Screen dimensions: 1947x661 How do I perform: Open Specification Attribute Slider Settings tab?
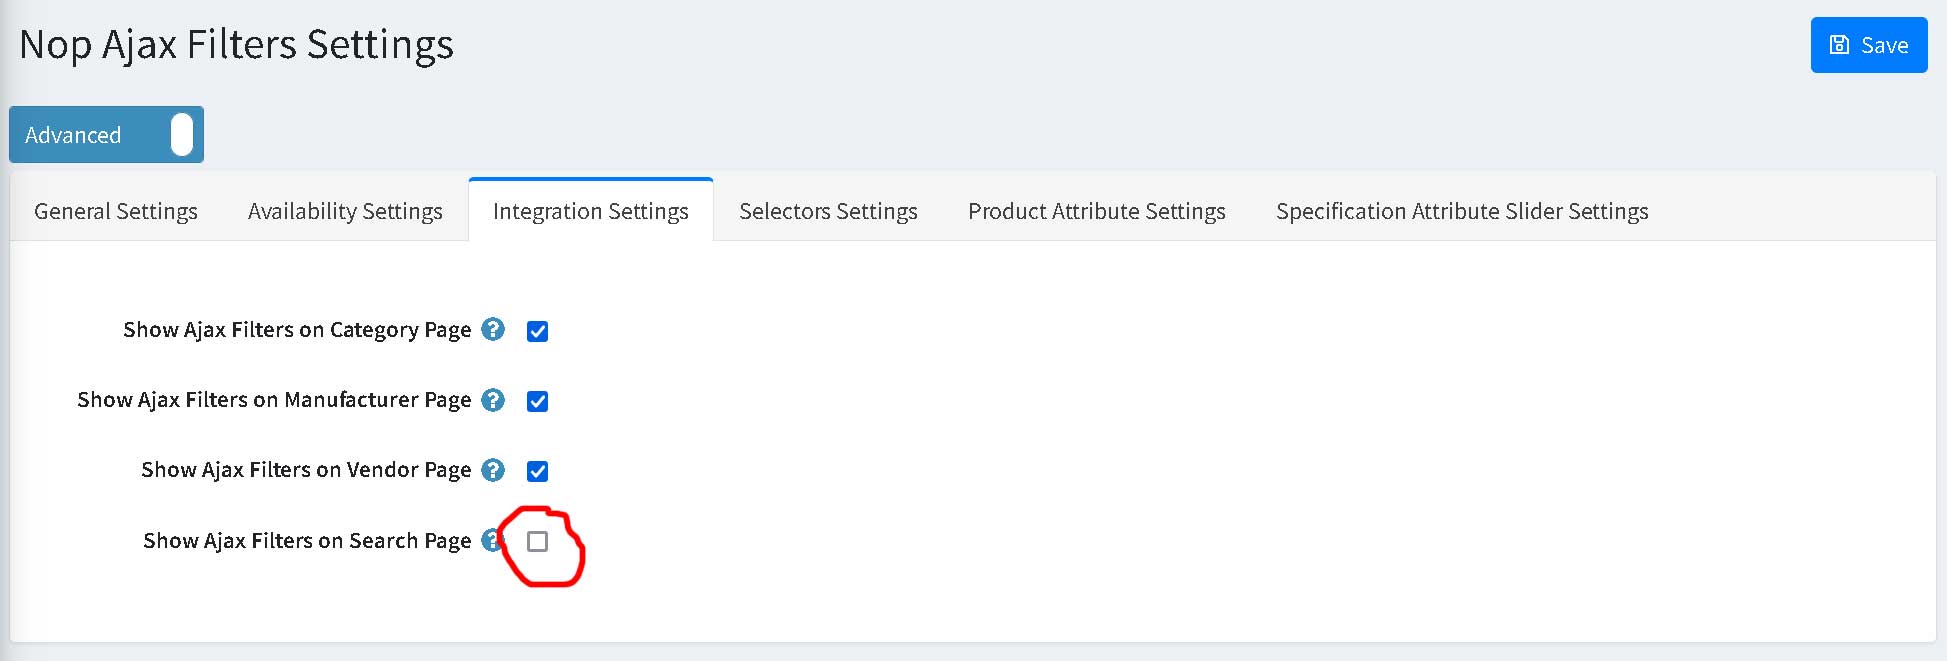coord(1462,211)
